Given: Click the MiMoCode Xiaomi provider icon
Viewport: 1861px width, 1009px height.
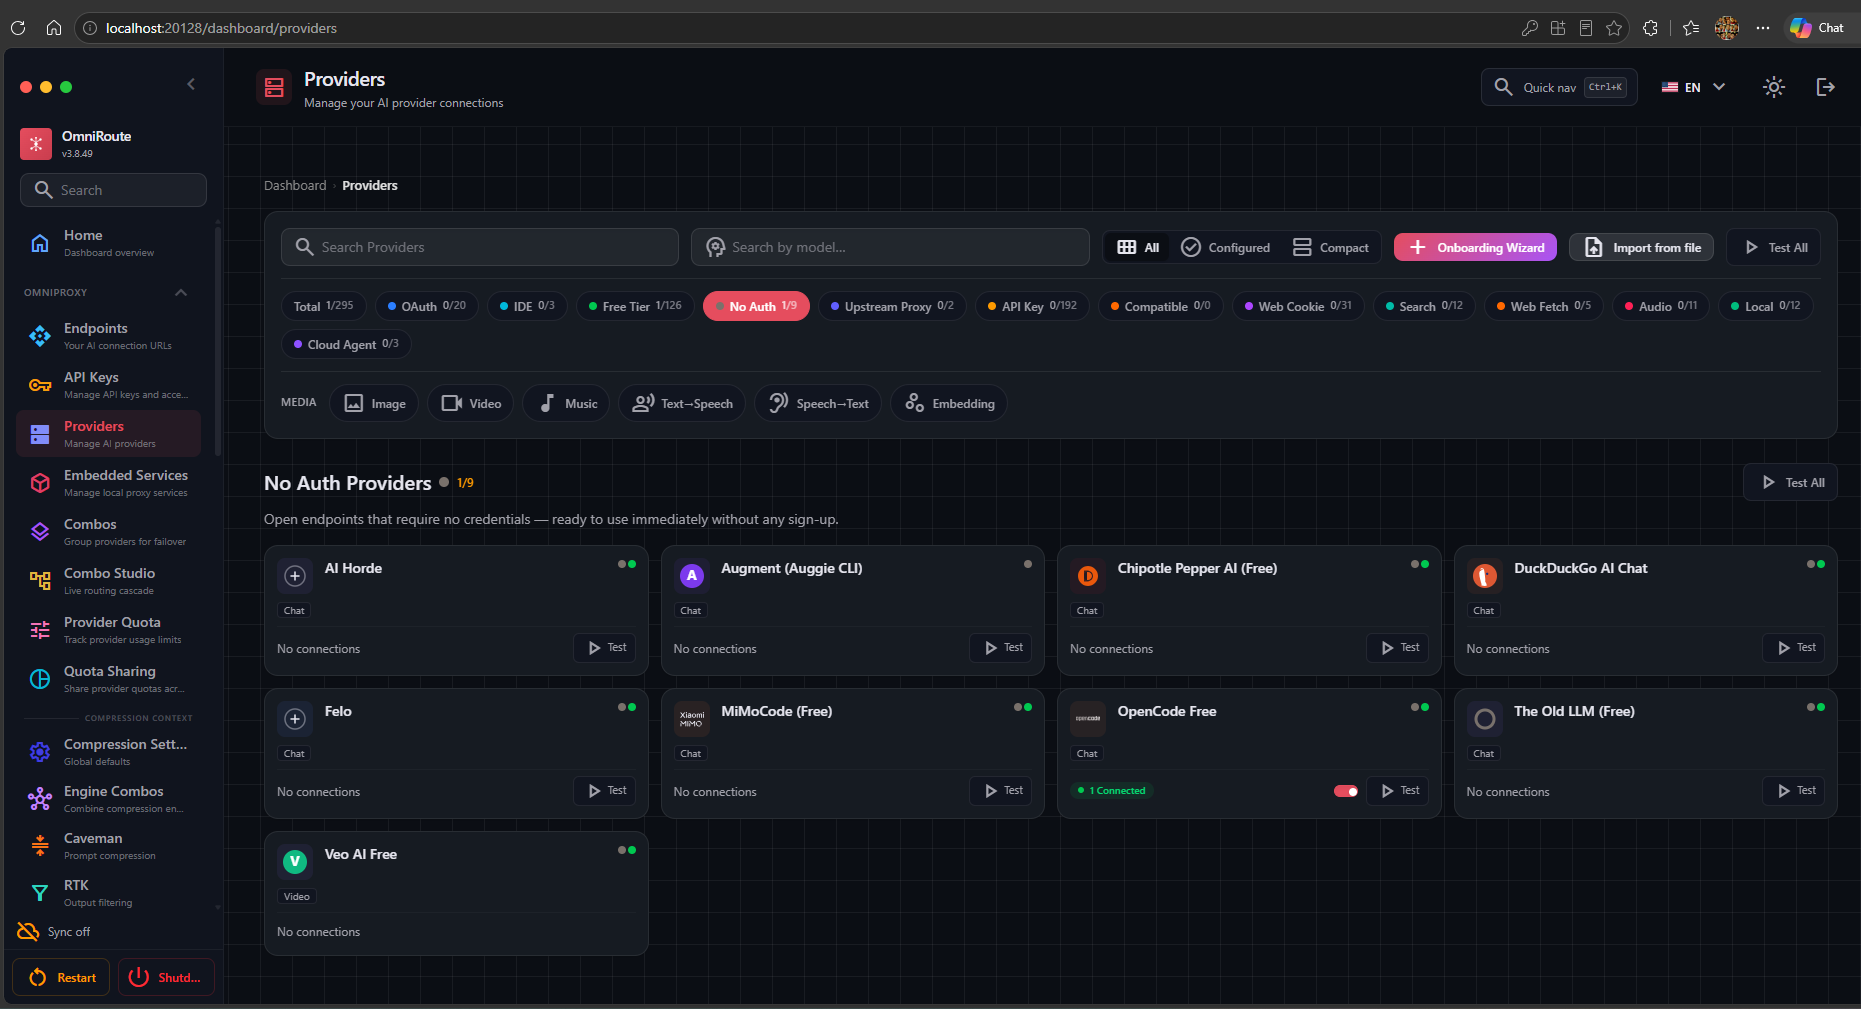Looking at the screenshot, I should click(691, 719).
